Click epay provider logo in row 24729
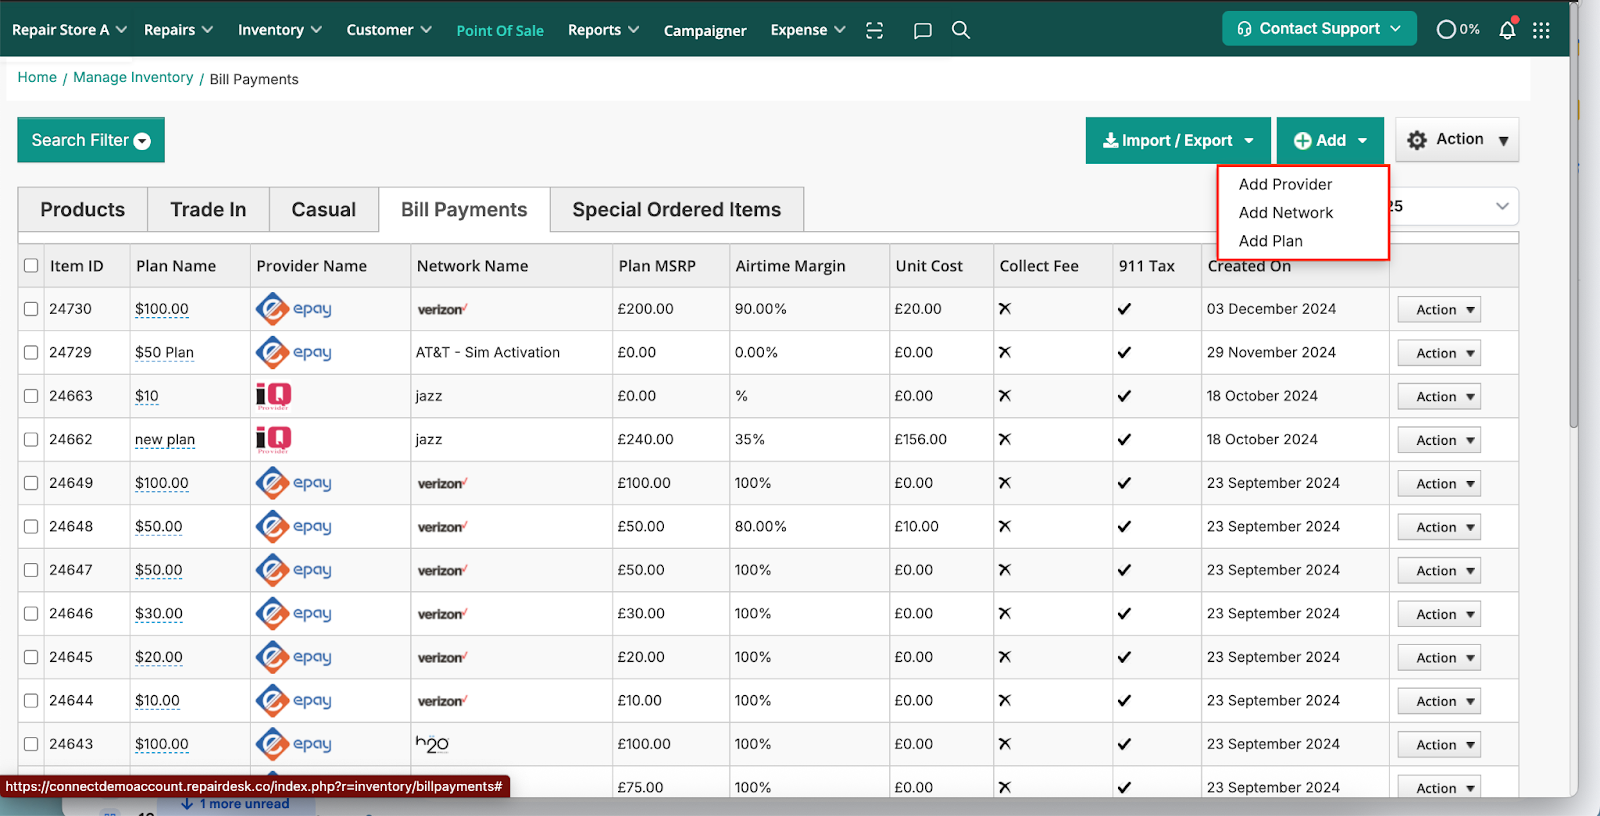Viewport: 1600px width, 816px height. [x=293, y=353]
